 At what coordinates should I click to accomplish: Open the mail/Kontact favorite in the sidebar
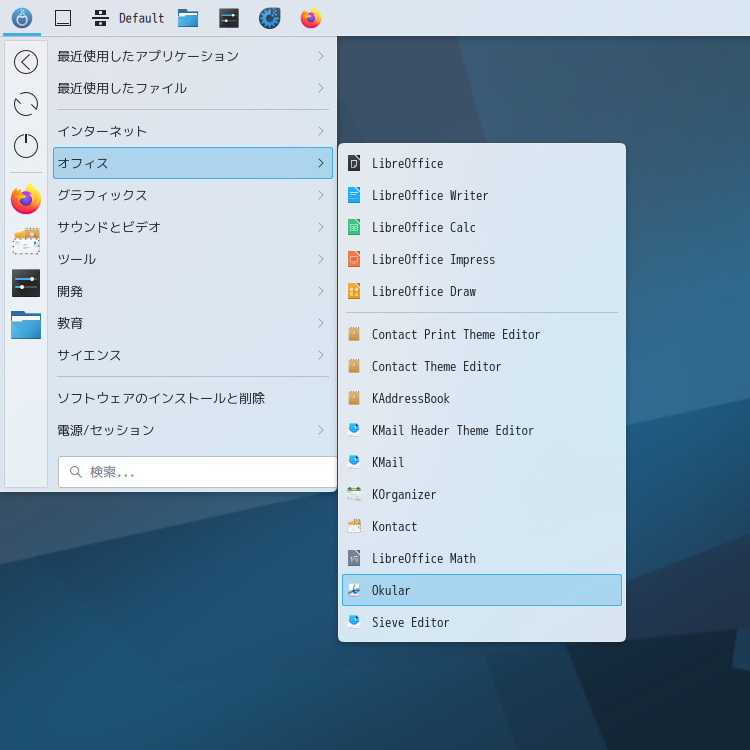(26, 241)
